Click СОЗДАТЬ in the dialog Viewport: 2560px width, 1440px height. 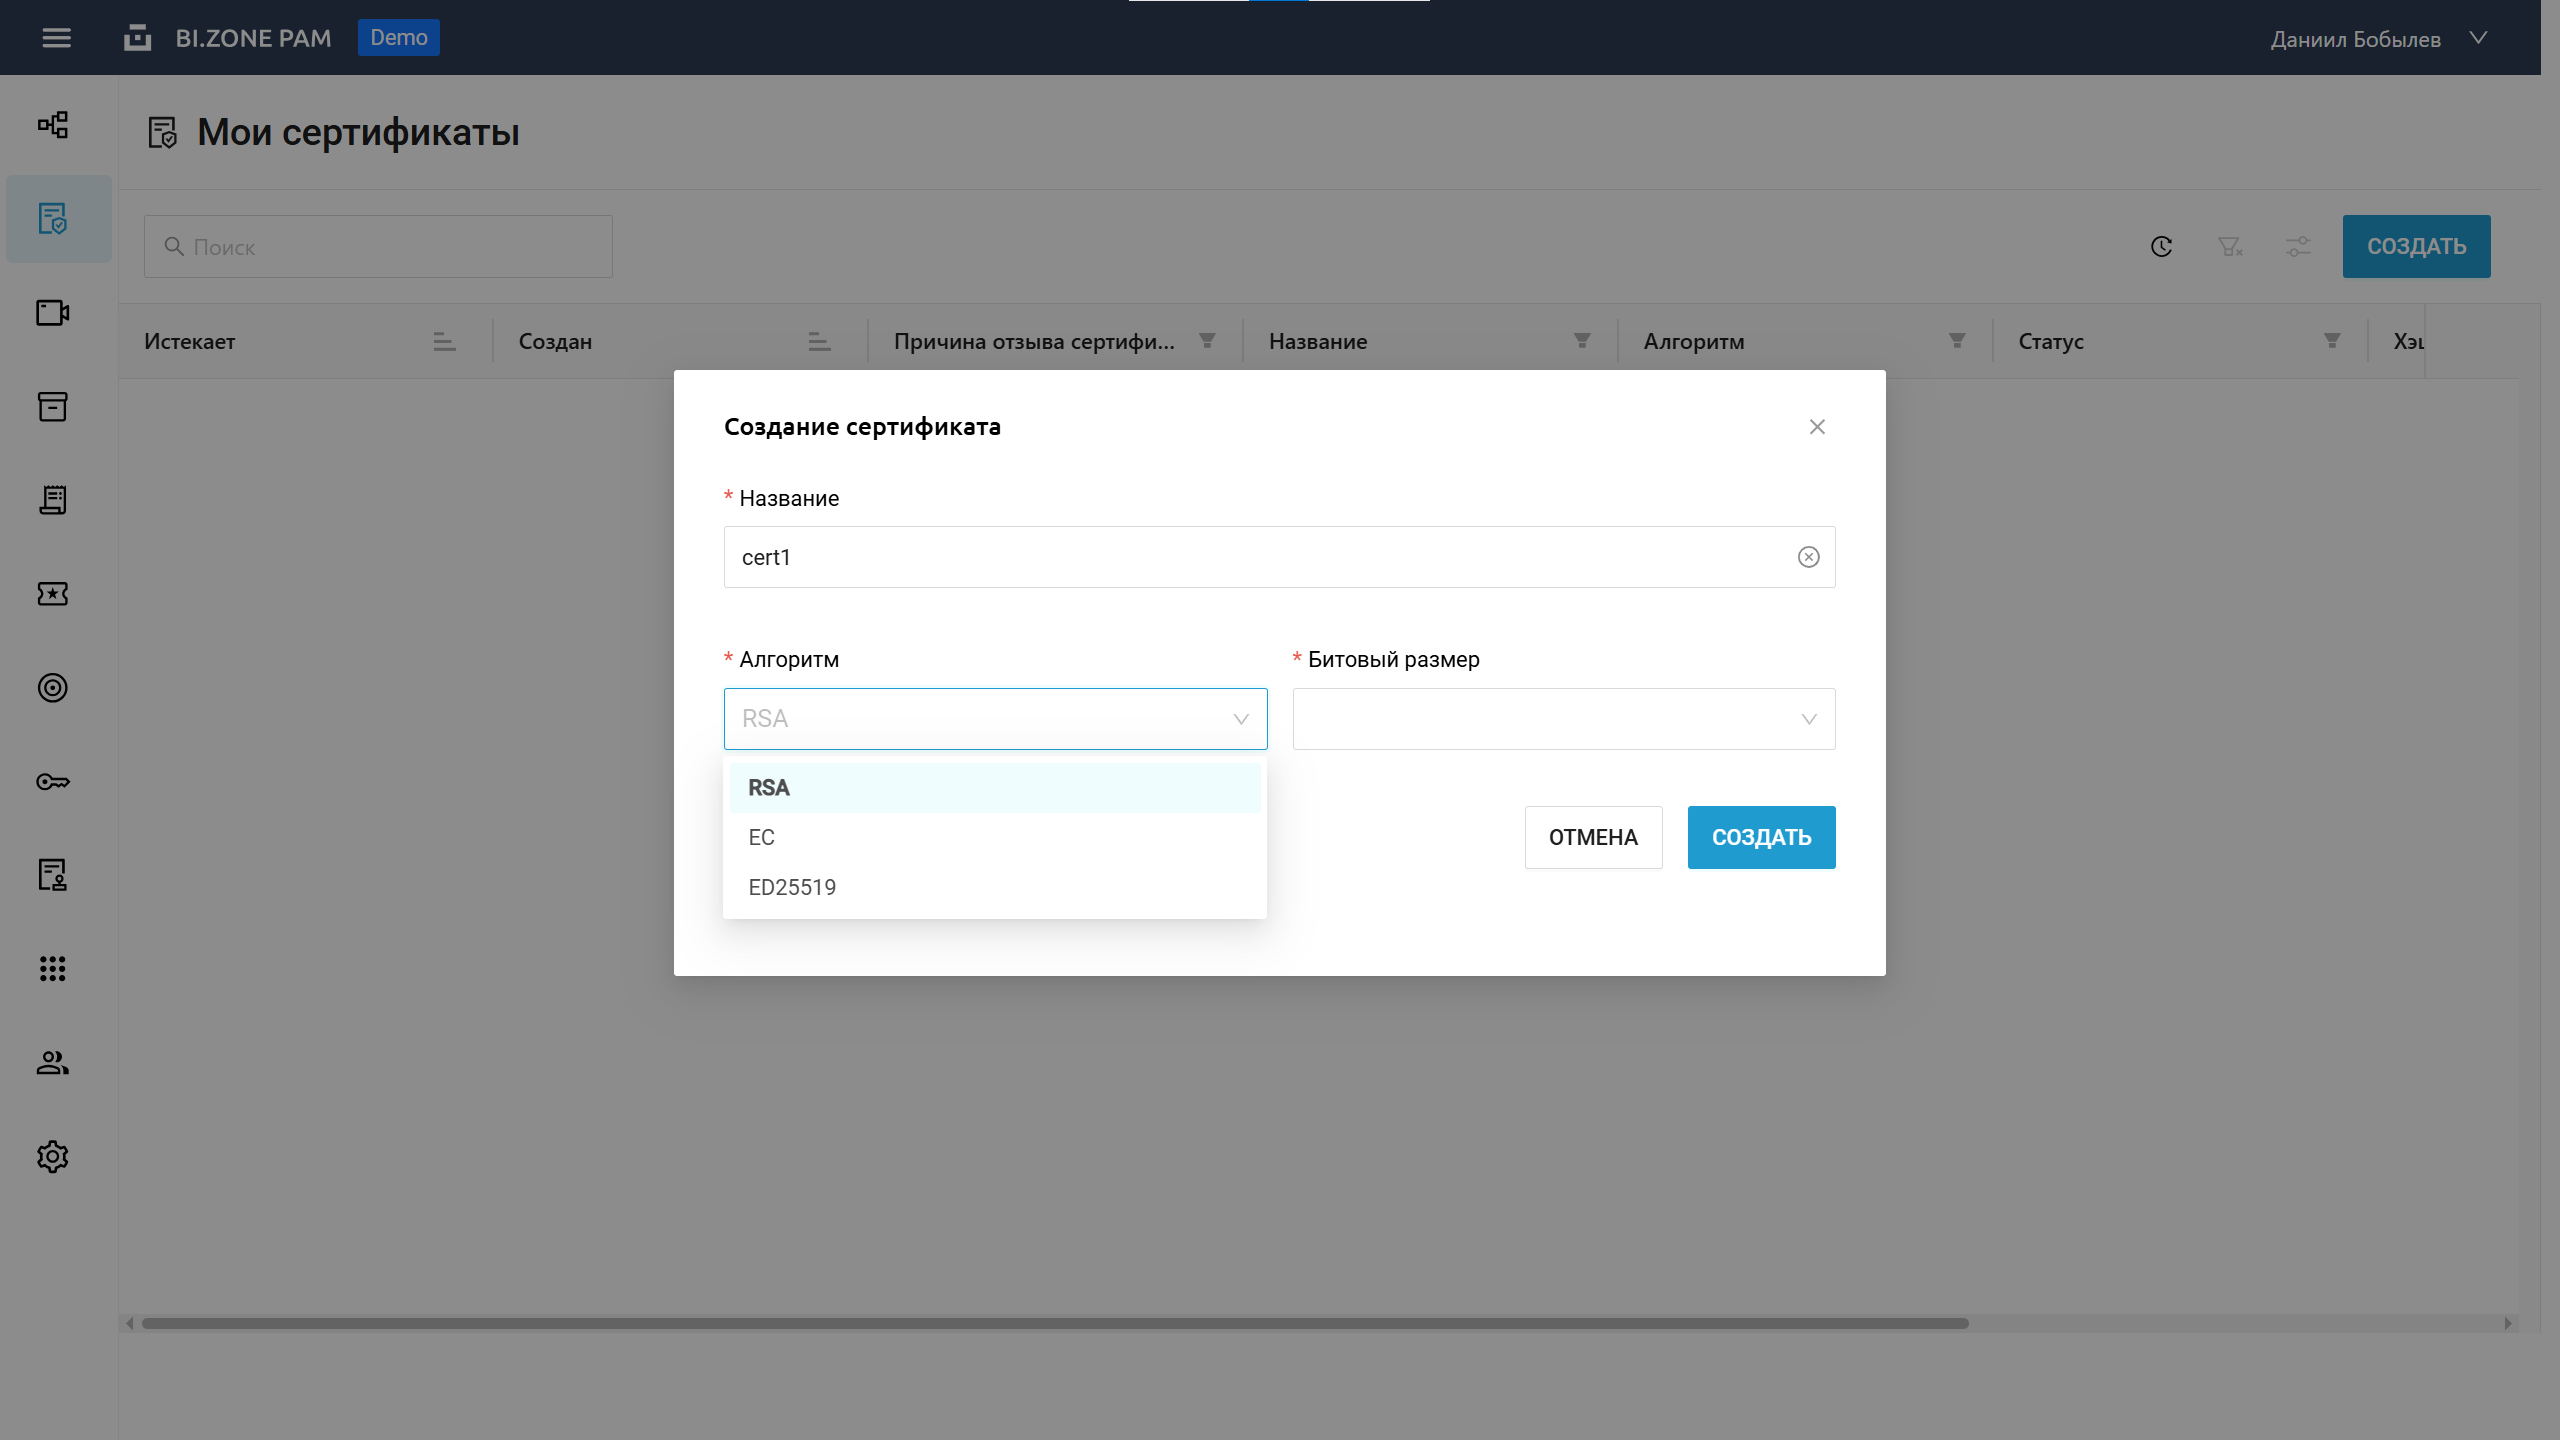(x=1761, y=838)
